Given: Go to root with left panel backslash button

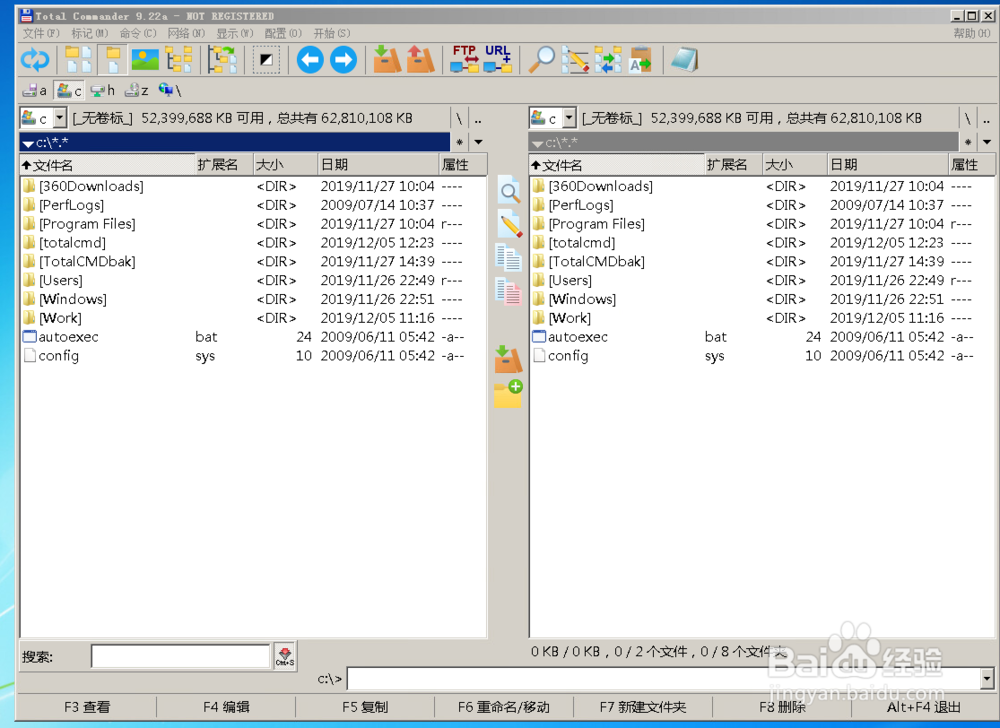Looking at the screenshot, I should tap(459, 119).
